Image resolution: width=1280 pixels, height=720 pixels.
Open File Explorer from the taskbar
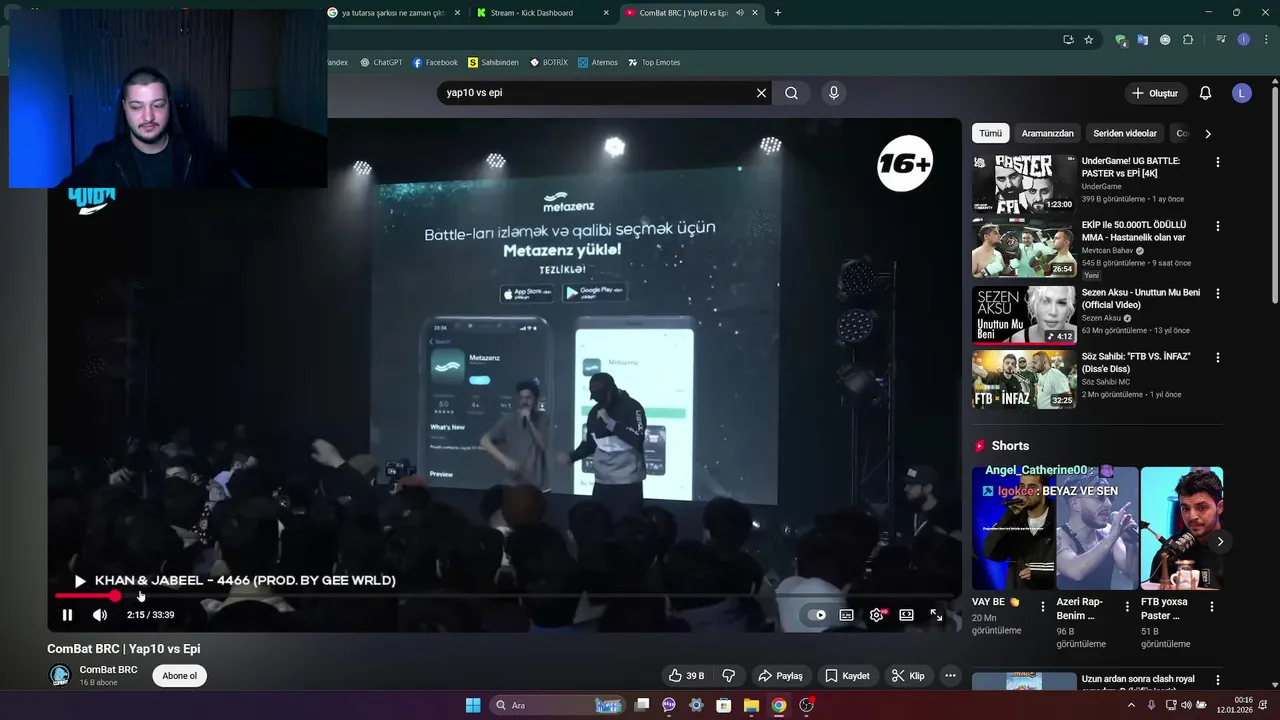751,705
